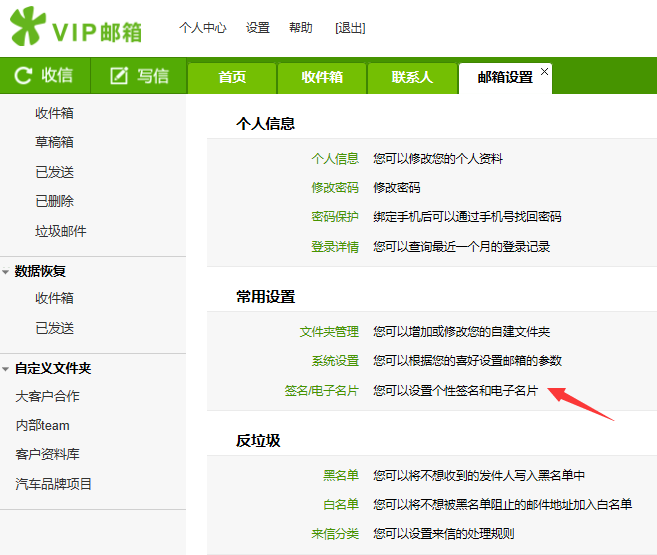Open the 垃圾邮件 folder
657x555 pixels.
[61, 231]
